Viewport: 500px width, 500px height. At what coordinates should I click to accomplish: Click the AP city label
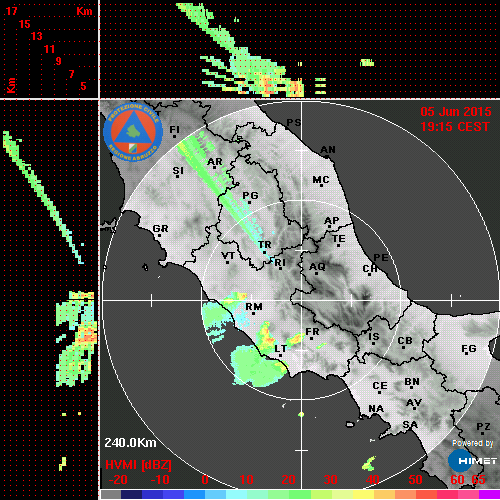[332, 221]
